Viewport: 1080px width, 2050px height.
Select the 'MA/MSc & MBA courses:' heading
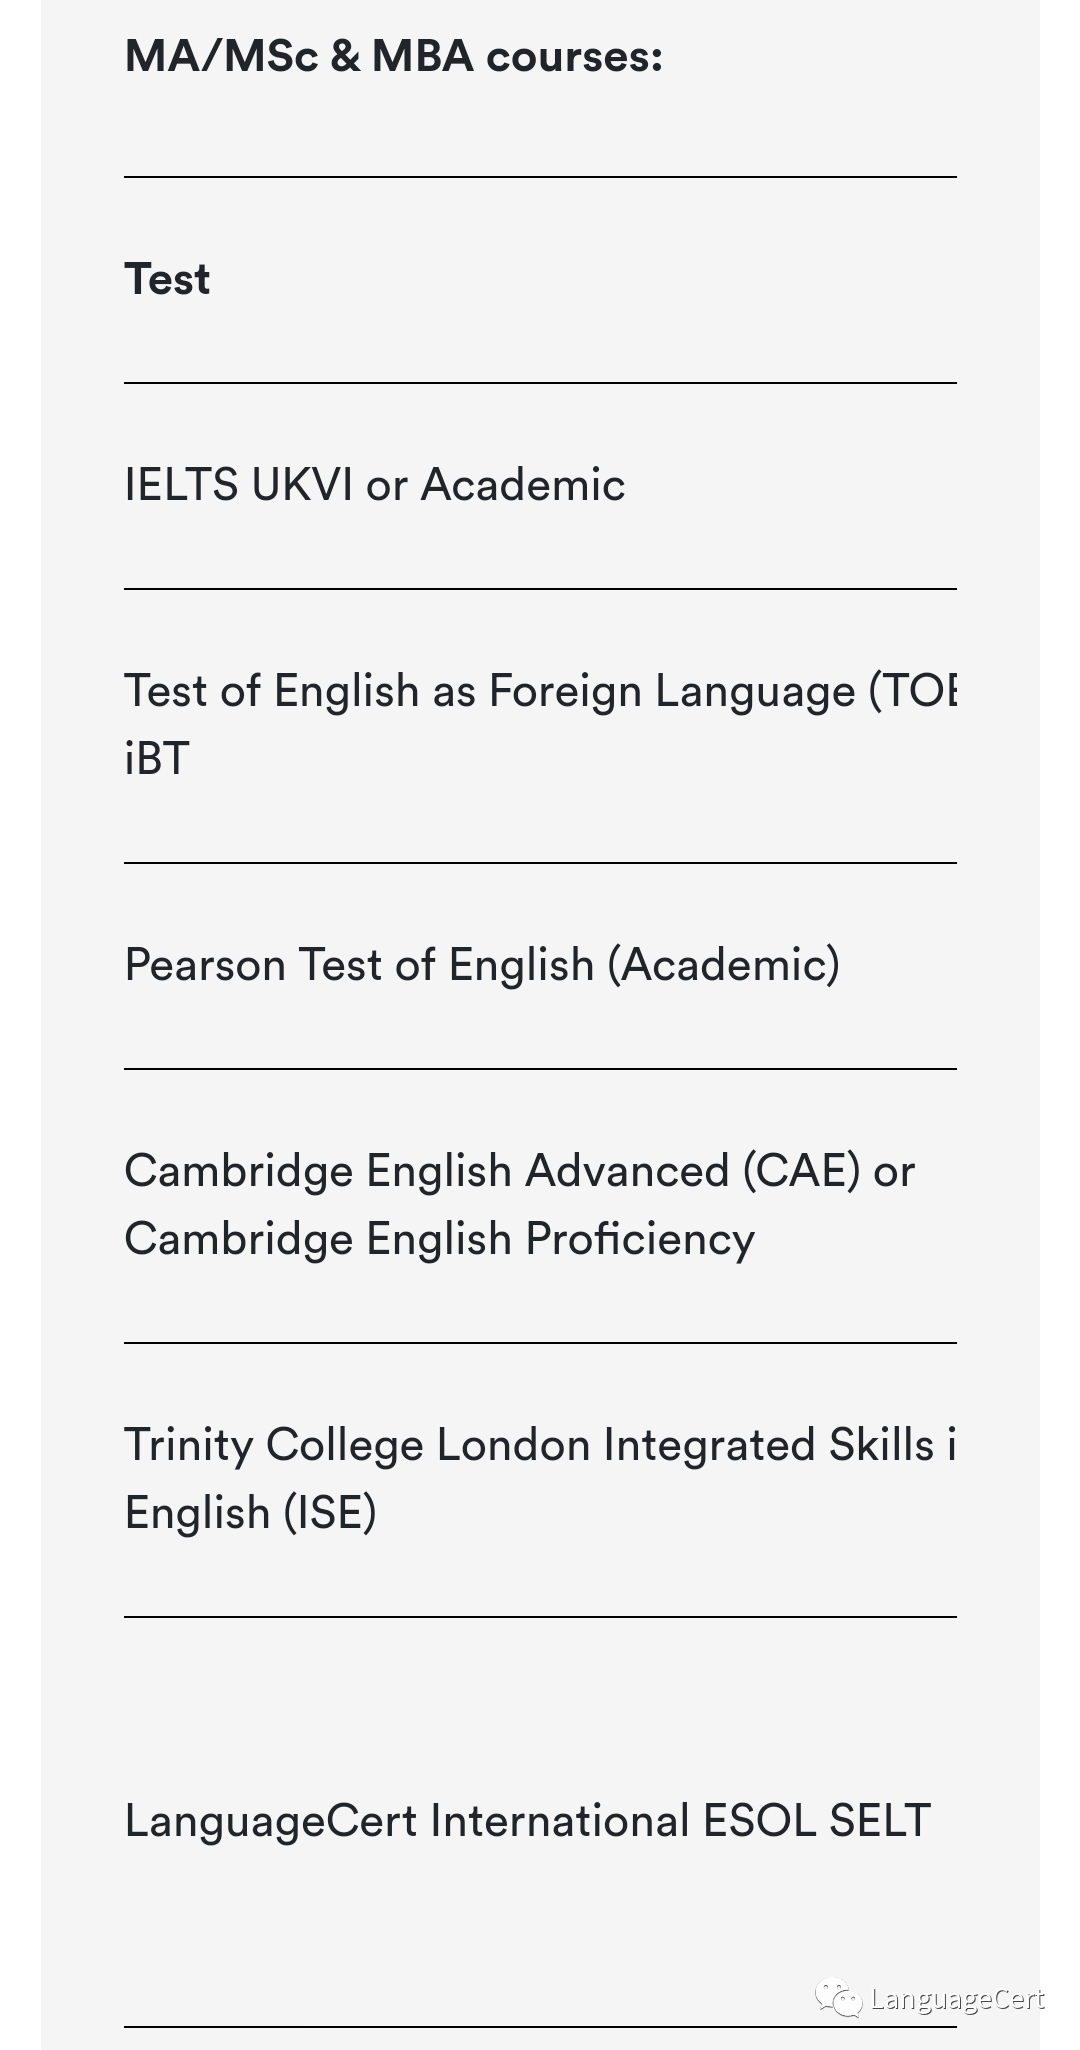(394, 56)
